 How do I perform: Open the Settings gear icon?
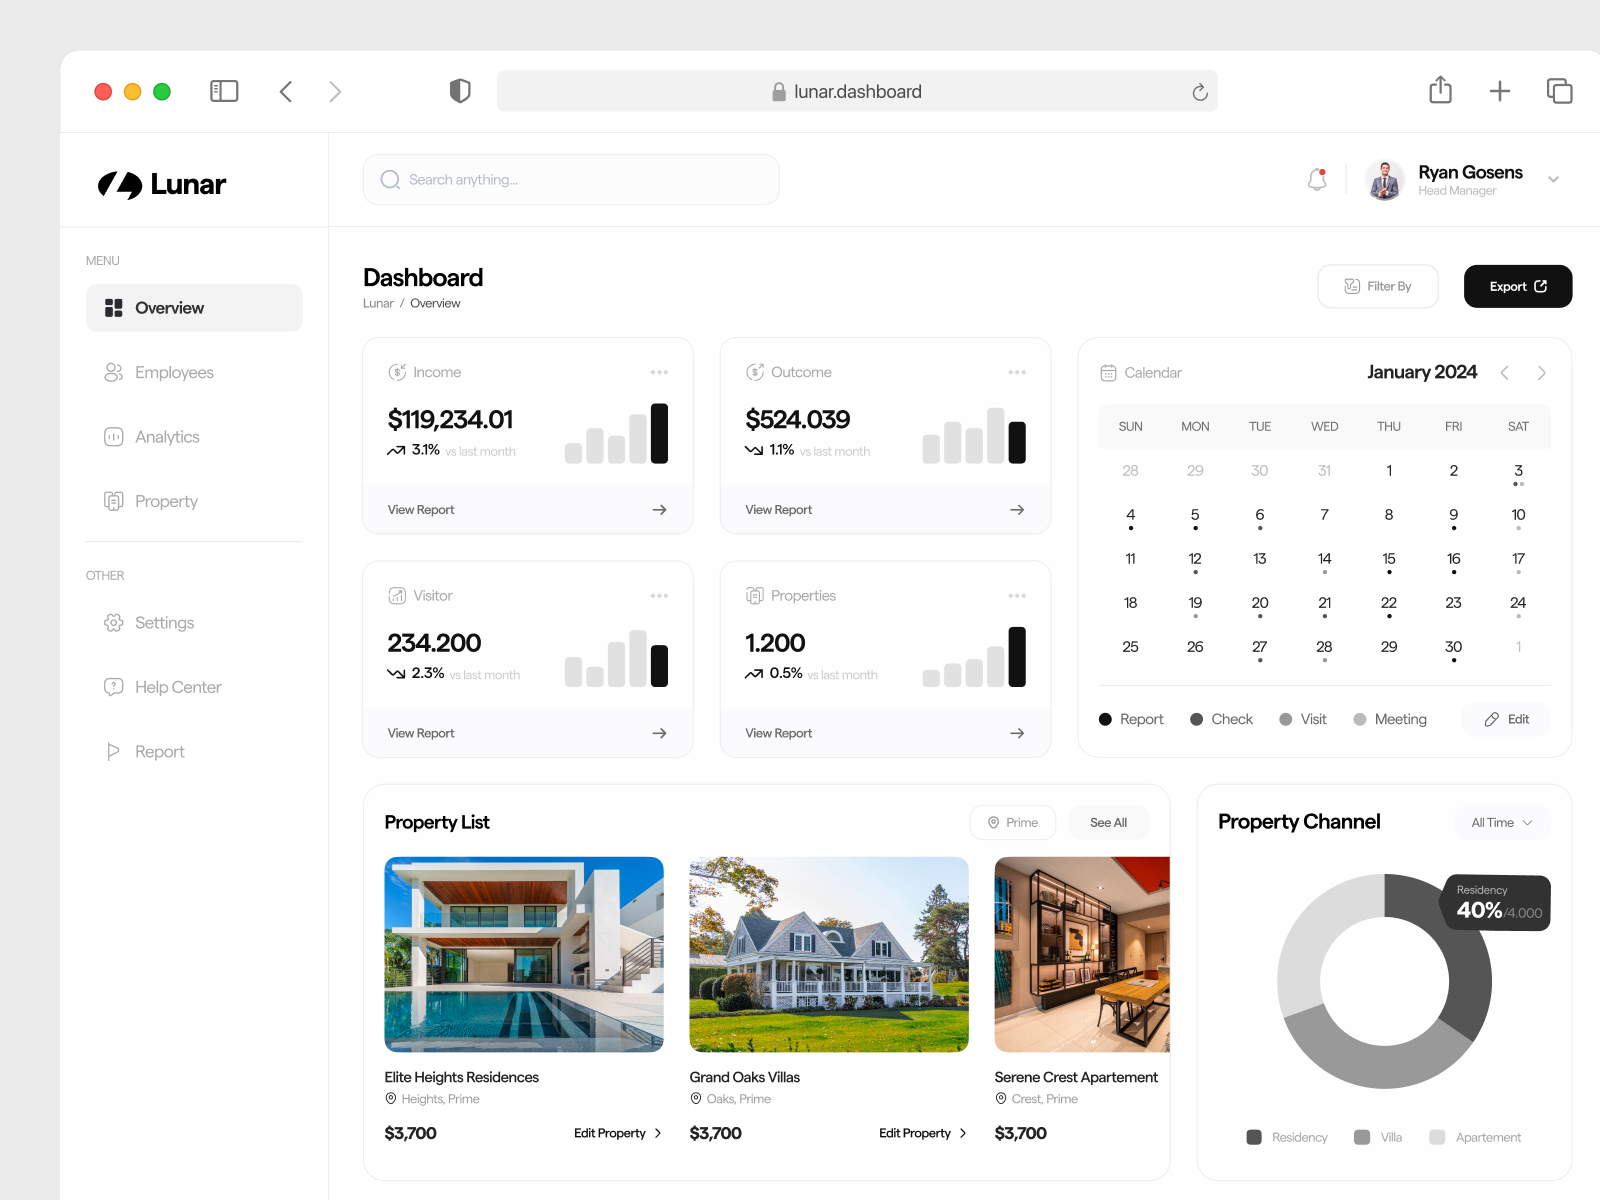coord(114,622)
